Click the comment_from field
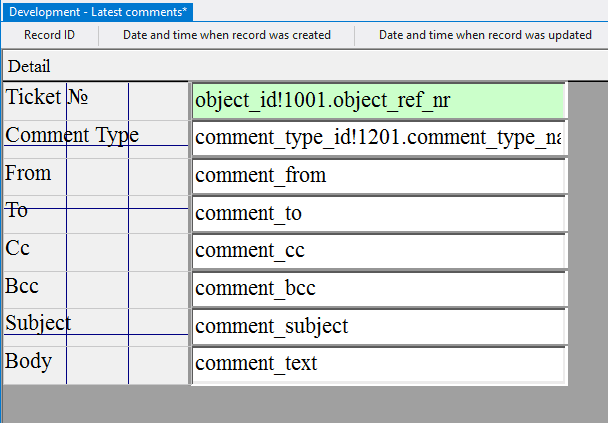Screen dimensions: 608x423 pos(378,176)
